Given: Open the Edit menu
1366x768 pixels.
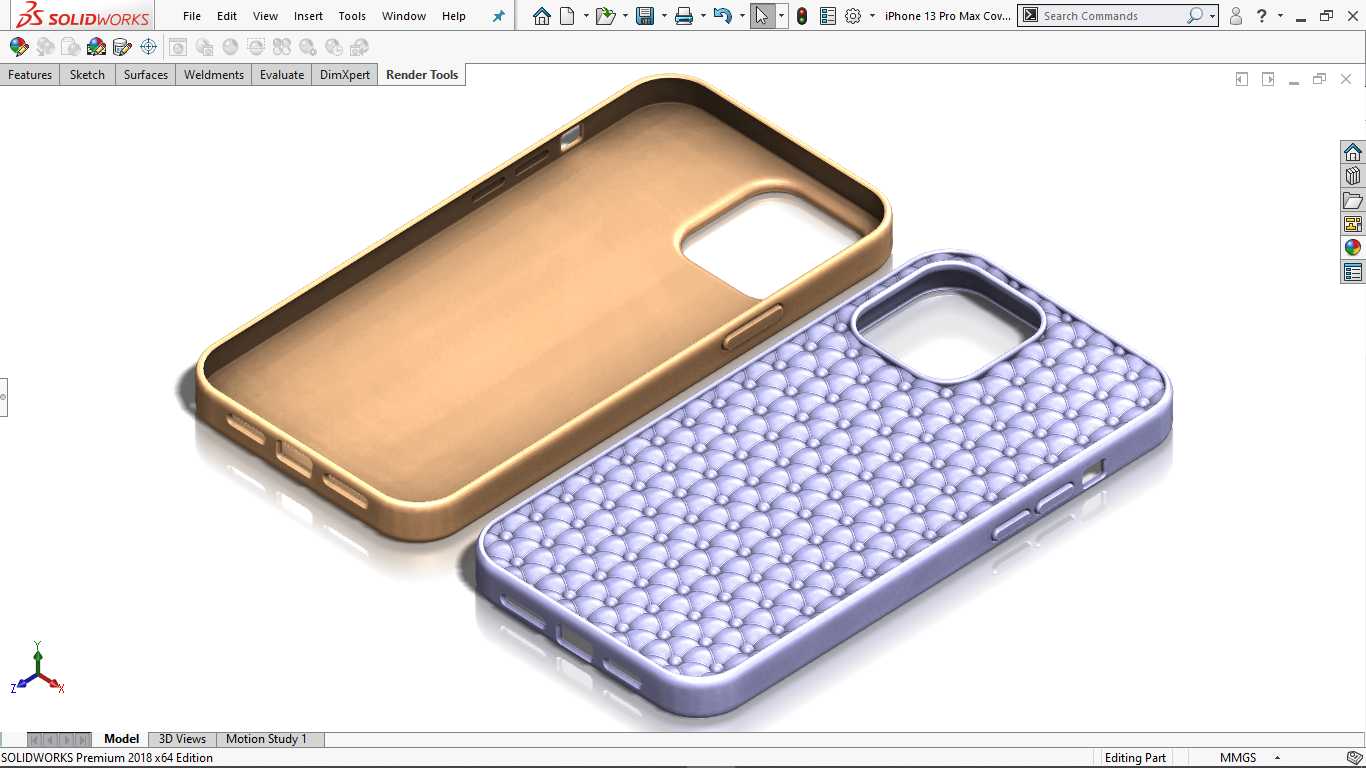Looking at the screenshot, I should 227,16.
